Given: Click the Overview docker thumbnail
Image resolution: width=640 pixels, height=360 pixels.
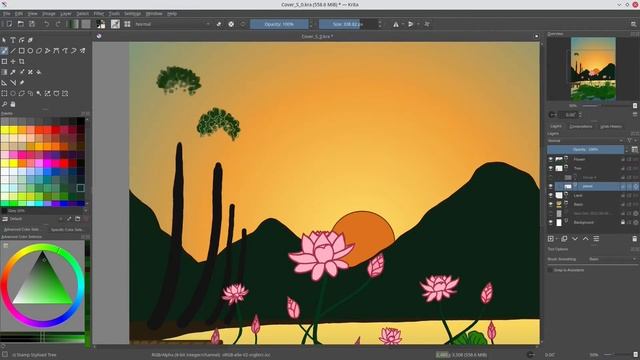Looking at the screenshot, I should coord(593,69).
